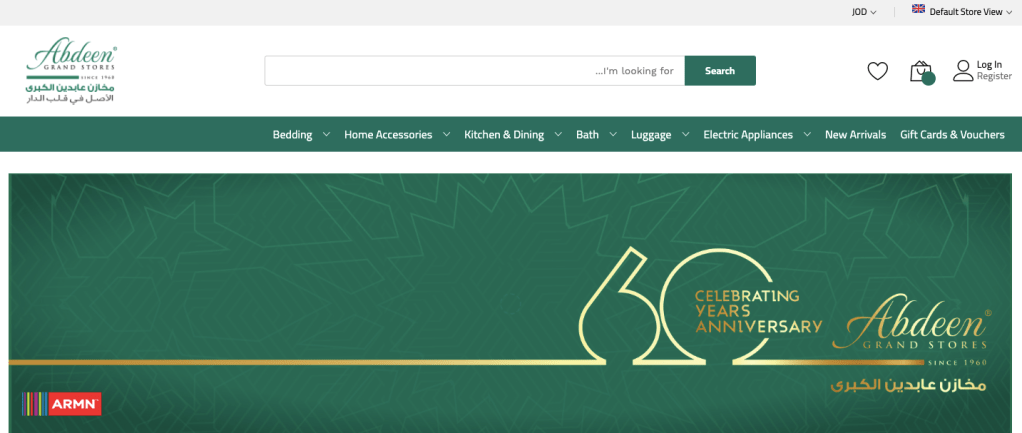
Task: Focus the "I'm looking for" search field
Action: tap(474, 71)
